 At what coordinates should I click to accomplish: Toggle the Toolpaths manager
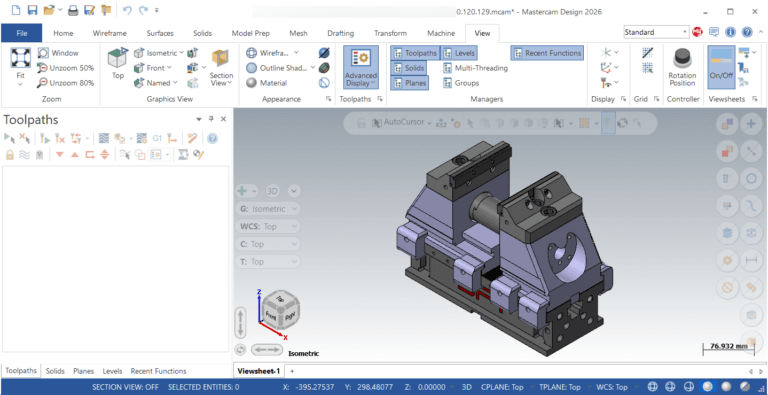[x=415, y=53]
